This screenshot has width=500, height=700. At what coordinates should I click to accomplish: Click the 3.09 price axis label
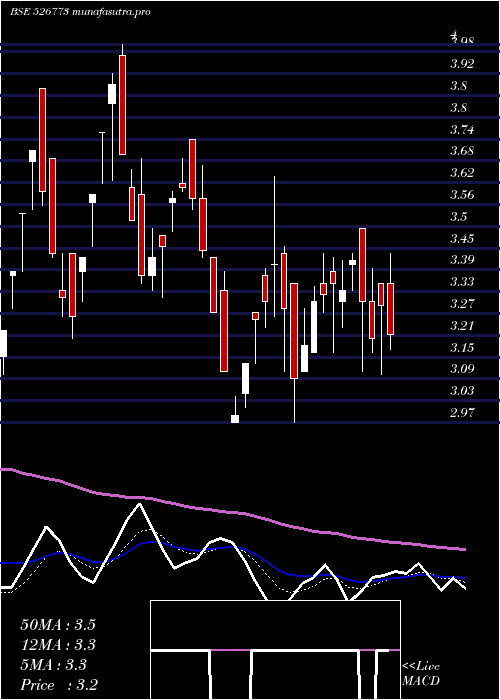point(462,369)
